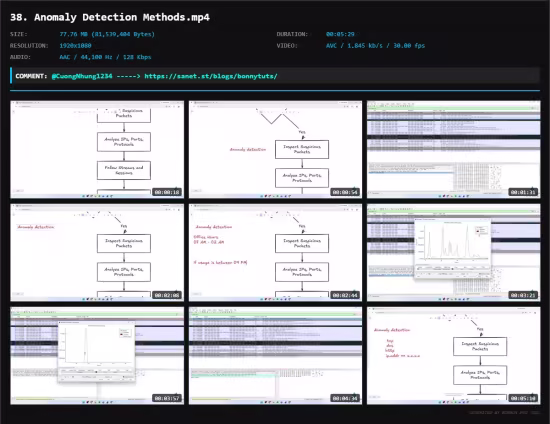550x424 pixels.
Task: Click the 00:01:31 timestamp badge
Action: click(523, 192)
